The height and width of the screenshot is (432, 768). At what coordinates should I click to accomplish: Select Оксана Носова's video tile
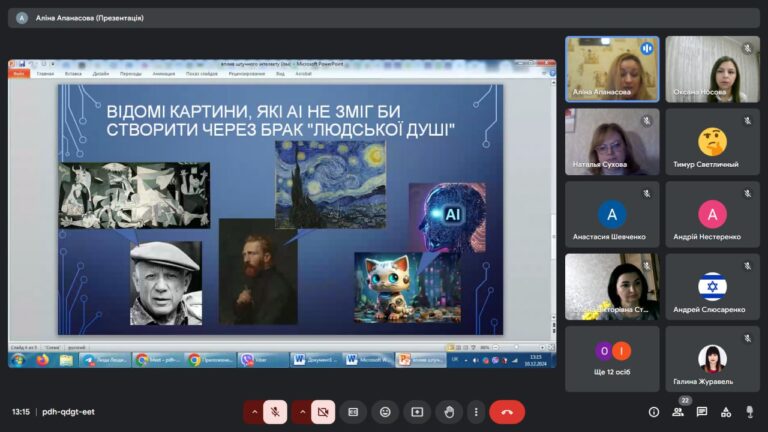coord(712,69)
